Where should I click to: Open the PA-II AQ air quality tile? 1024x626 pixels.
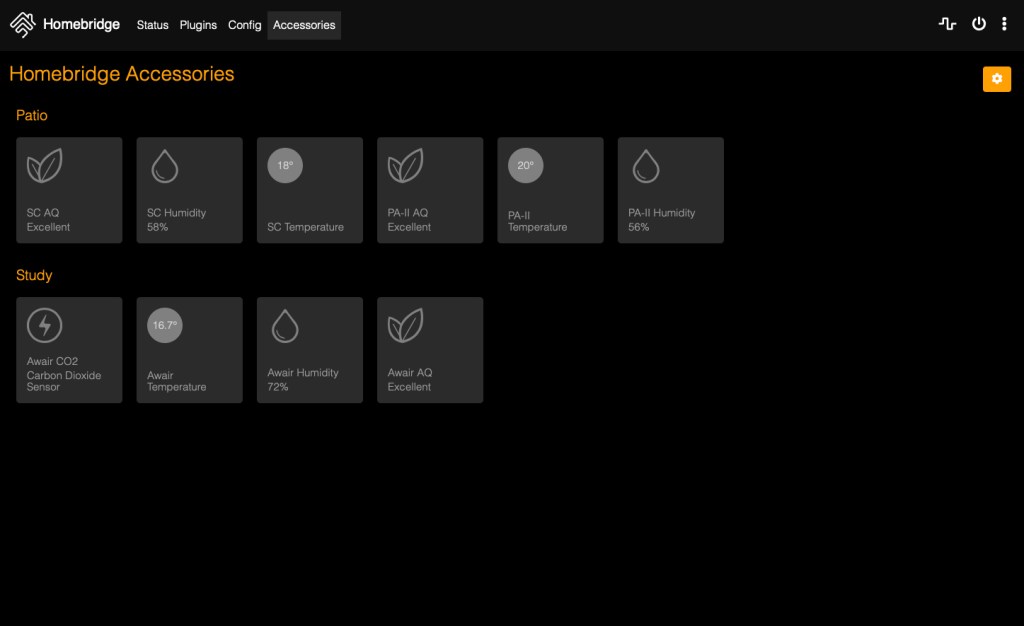430,190
